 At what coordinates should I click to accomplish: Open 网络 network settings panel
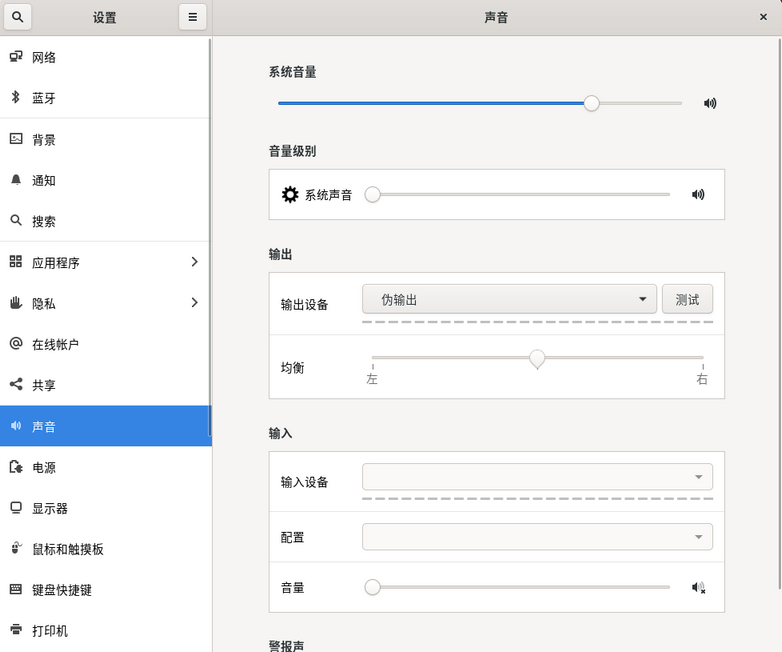pyautogui.click(x=44, y=57)
